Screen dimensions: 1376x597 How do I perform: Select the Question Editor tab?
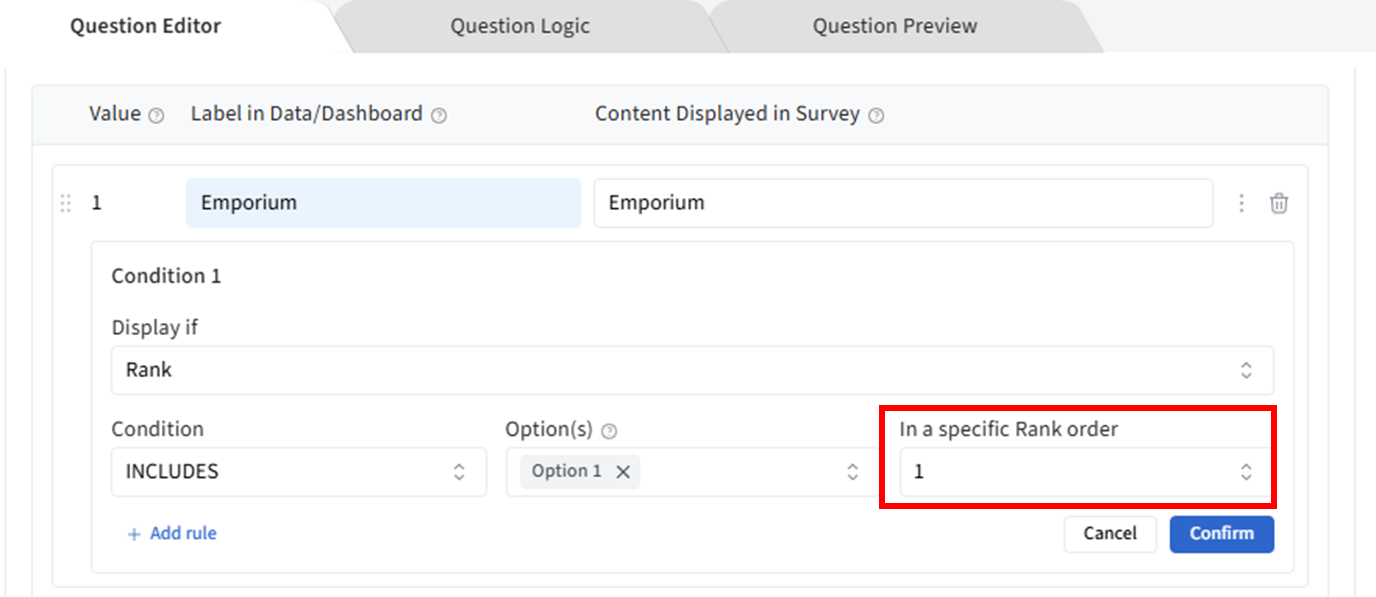pyautogui.click(x=145, y=26)
